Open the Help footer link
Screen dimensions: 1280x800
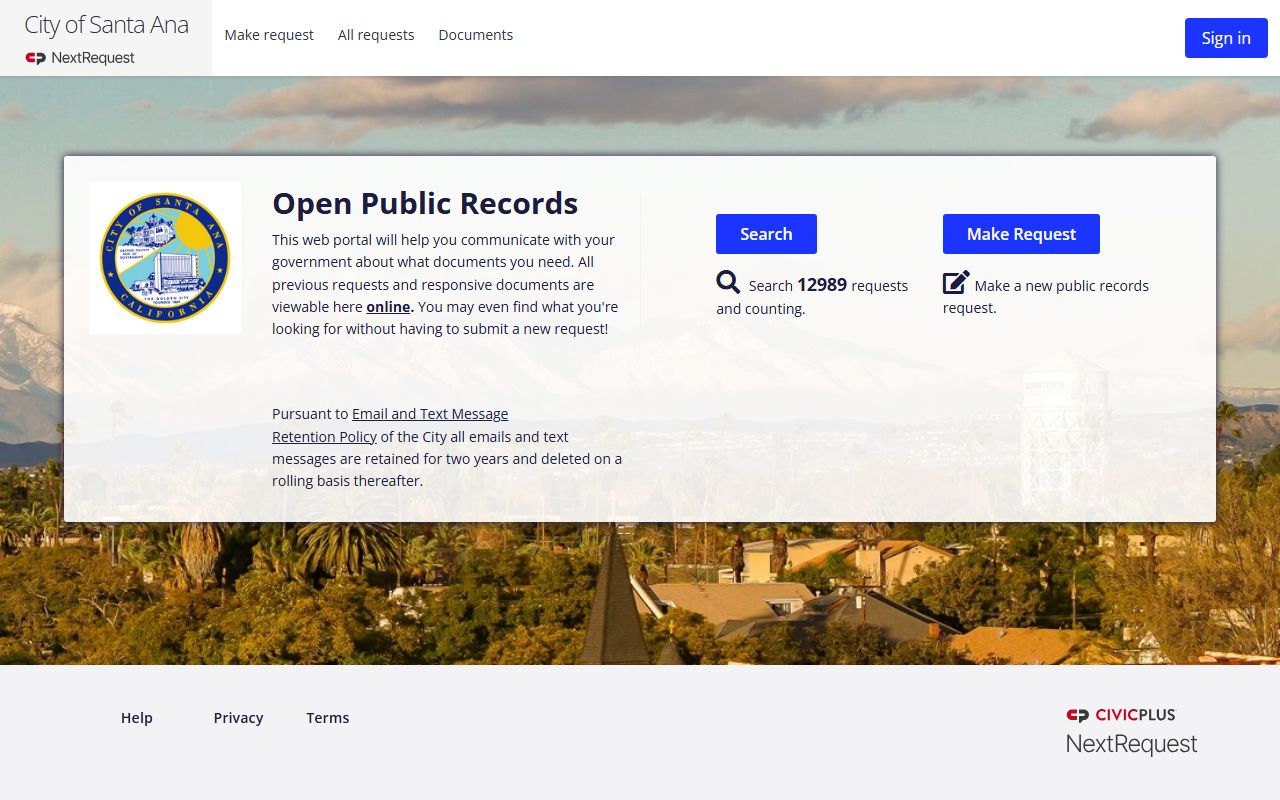pos(137,718)
